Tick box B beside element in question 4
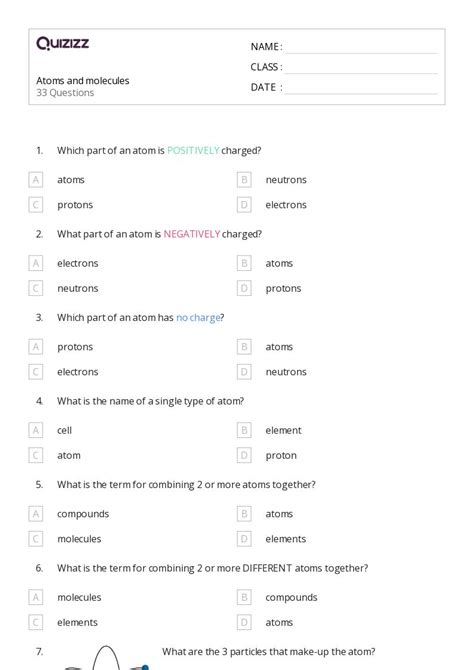 (244, 430)
